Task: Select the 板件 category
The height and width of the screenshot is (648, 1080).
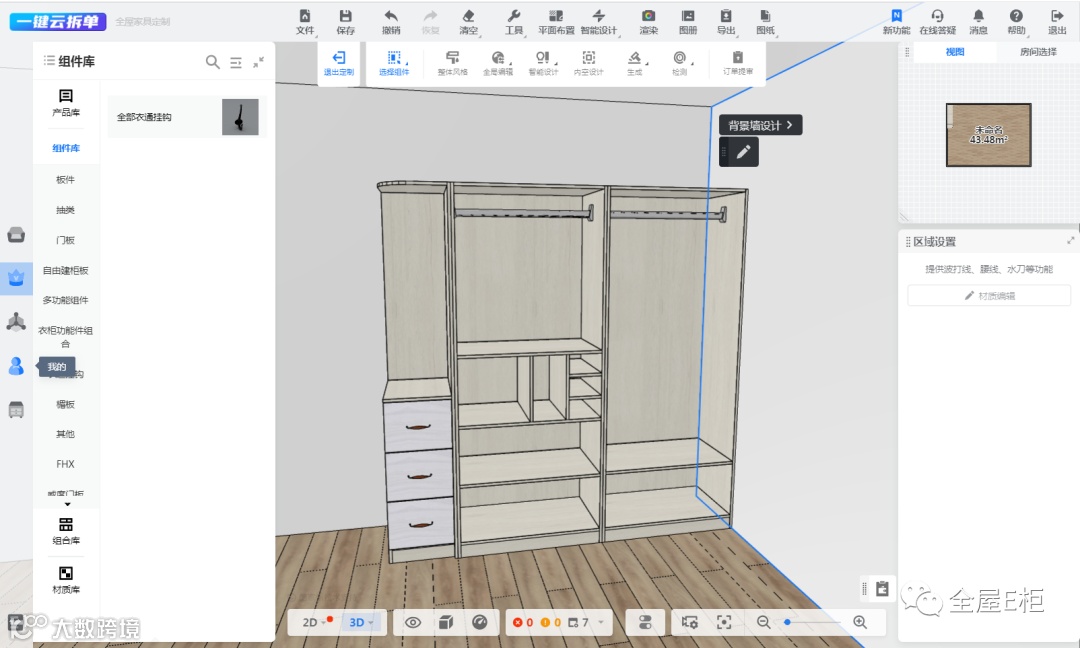Action: pyautogui.click(x=65, y=180)
